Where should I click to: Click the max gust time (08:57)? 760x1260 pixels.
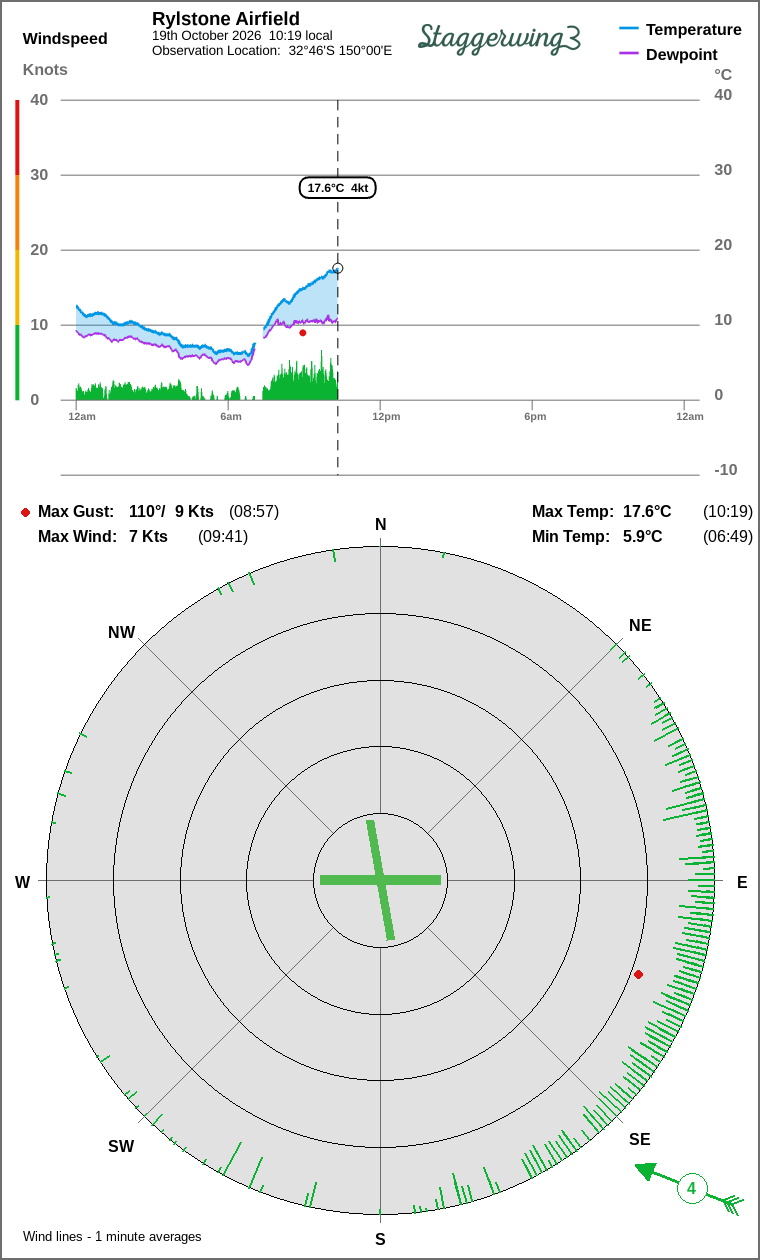254,511
